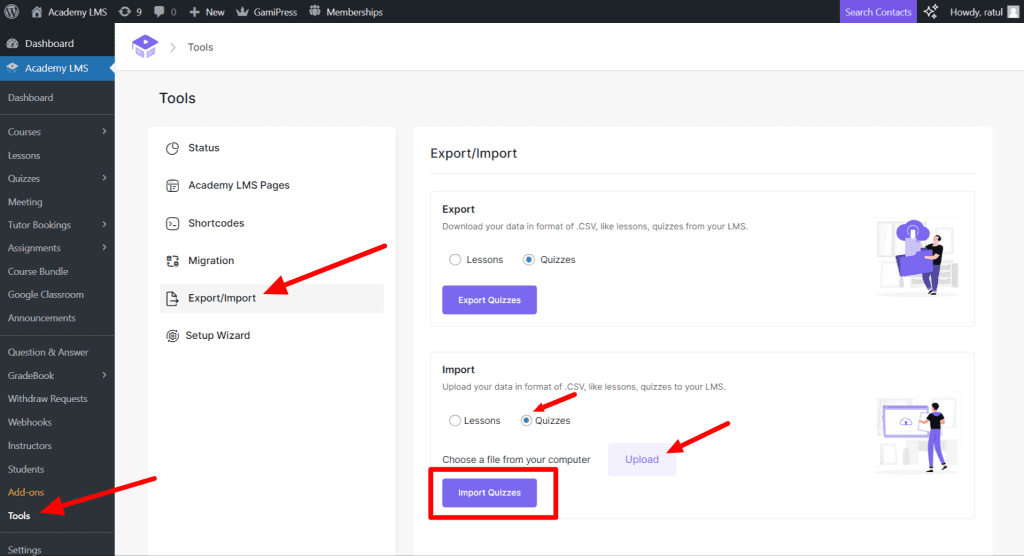Expand the Tutor Bookings submenu arrow
The image size is (1024, 556).
[104, 224]
